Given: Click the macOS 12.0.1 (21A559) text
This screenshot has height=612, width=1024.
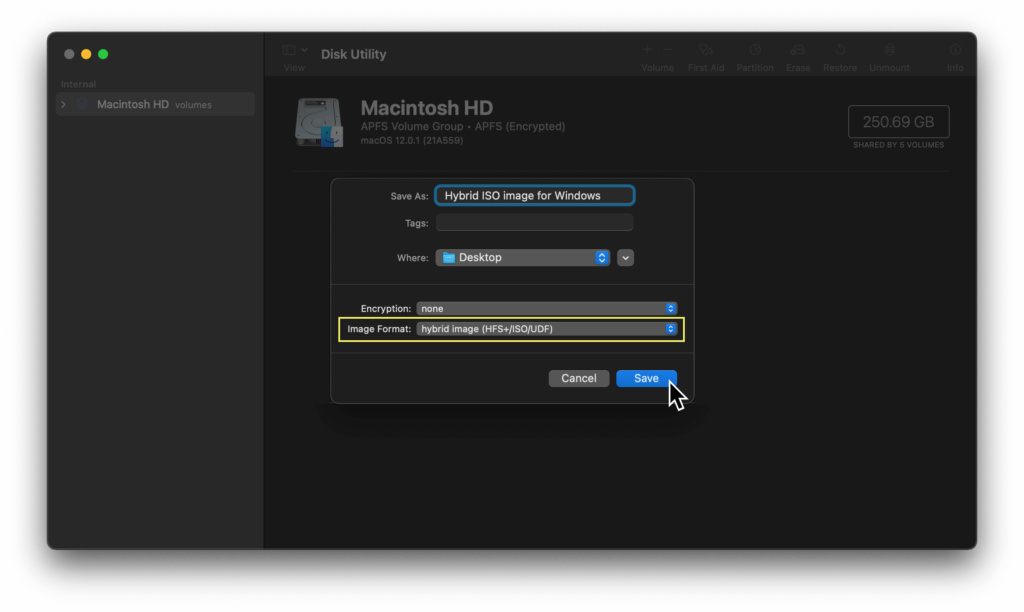Looking at the screenshot, I should point(412,140).
